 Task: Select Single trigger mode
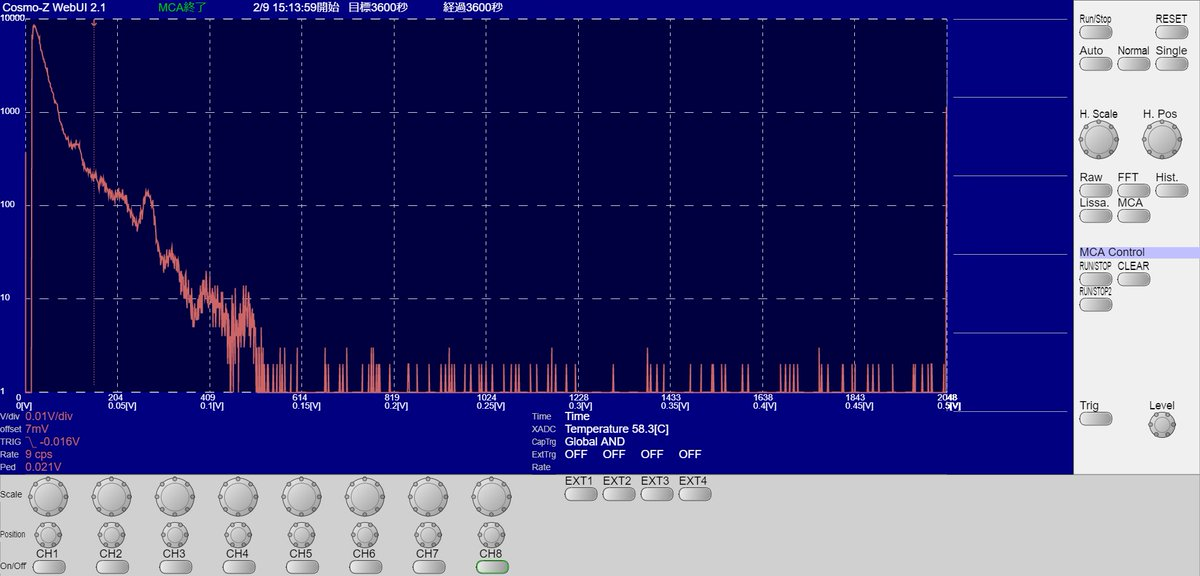pos(1171,64)
